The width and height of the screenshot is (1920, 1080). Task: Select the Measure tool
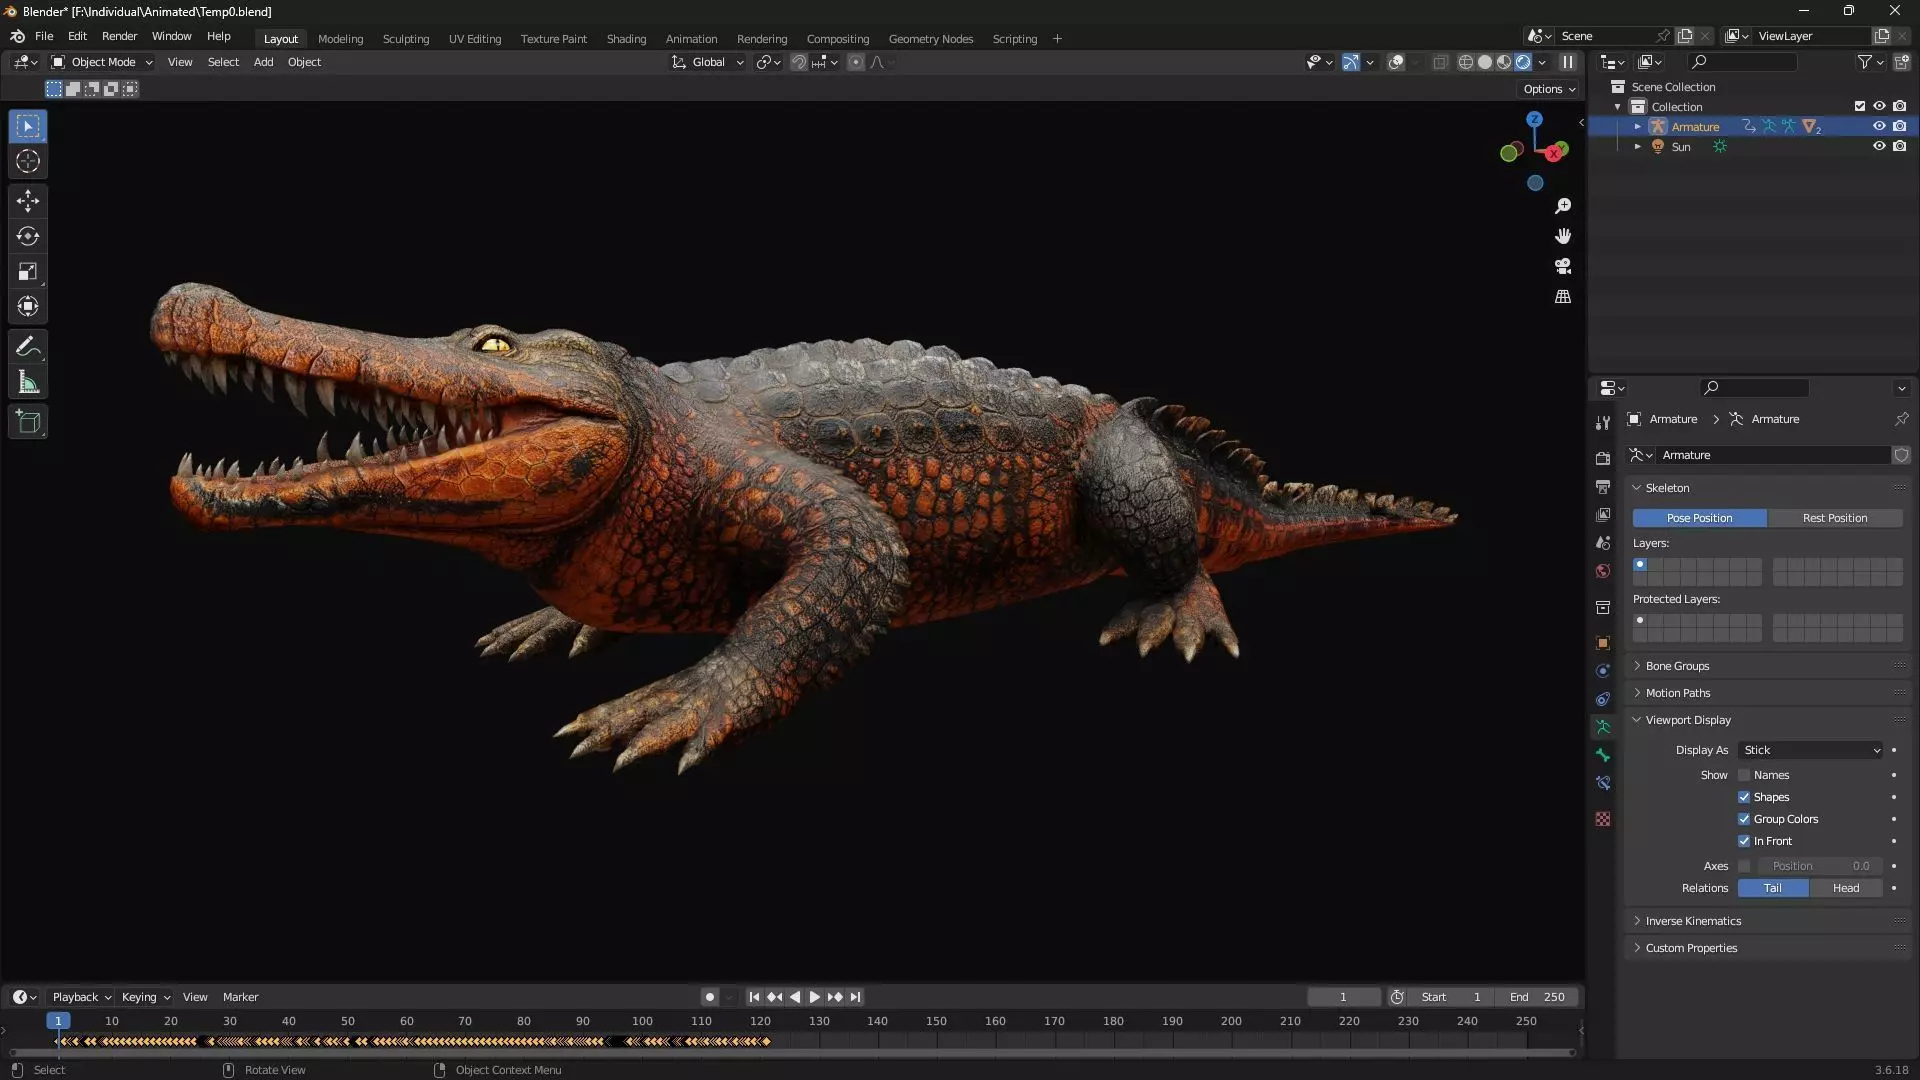(28, 382)
